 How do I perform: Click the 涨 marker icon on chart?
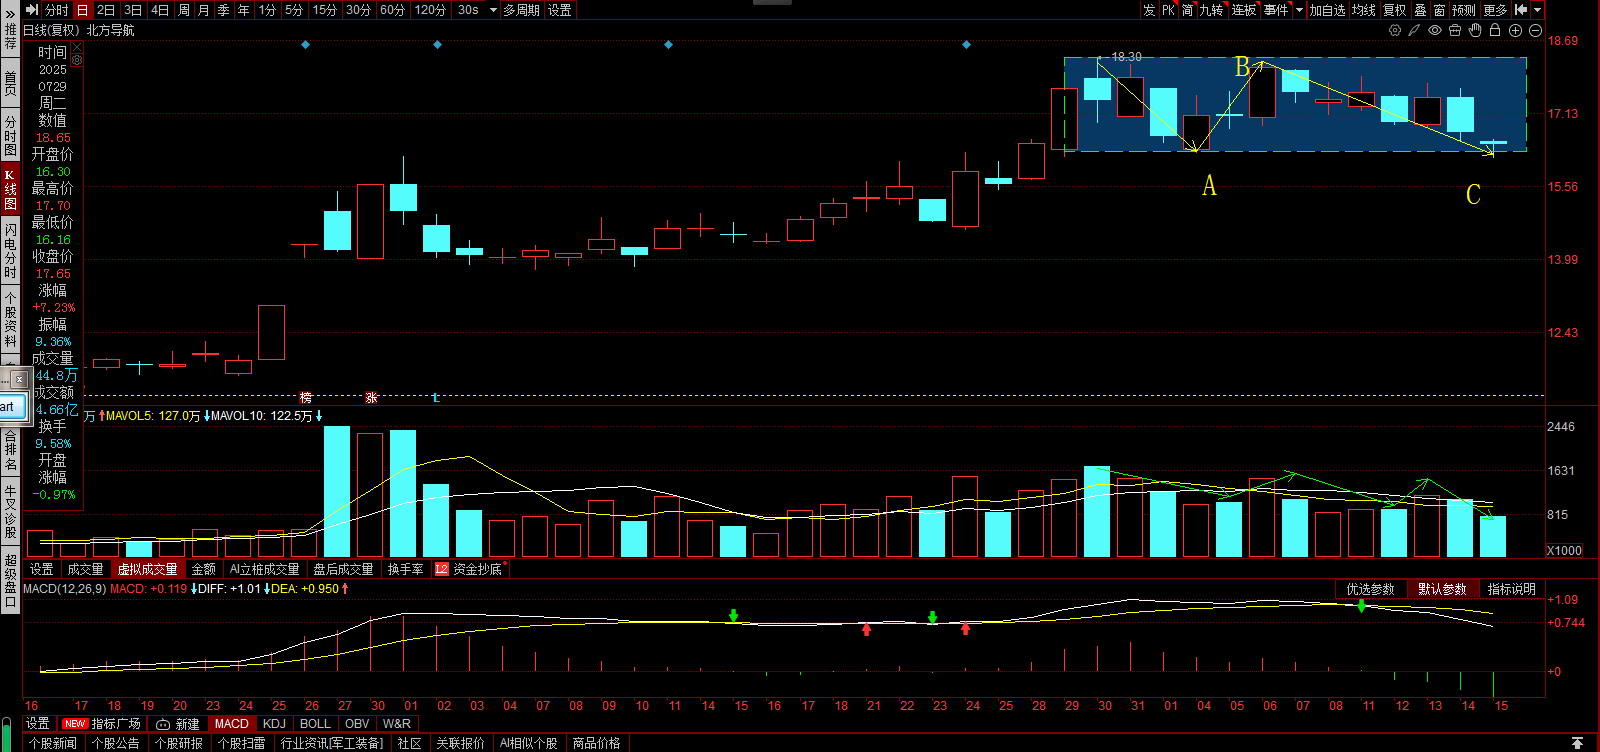pyautogui.click(x=371, y=398)
